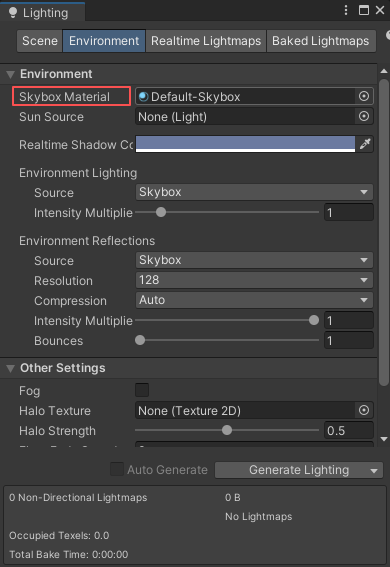Viewport: 390px width, 567px height.
Task: Toggle the Auto Generate checkbox
Action: click(117, 469)
